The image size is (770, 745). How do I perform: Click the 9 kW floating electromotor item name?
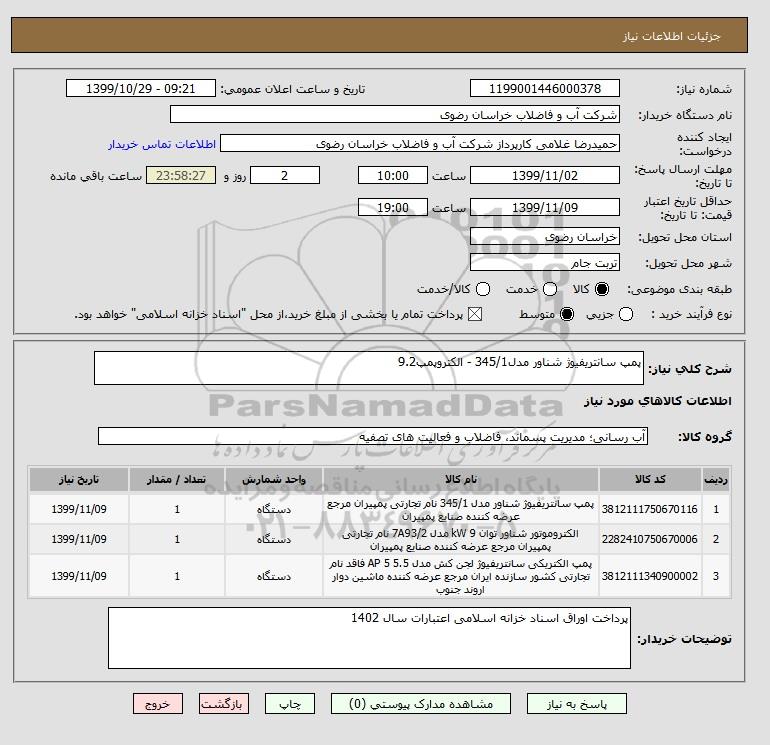[x=461, y=540]
